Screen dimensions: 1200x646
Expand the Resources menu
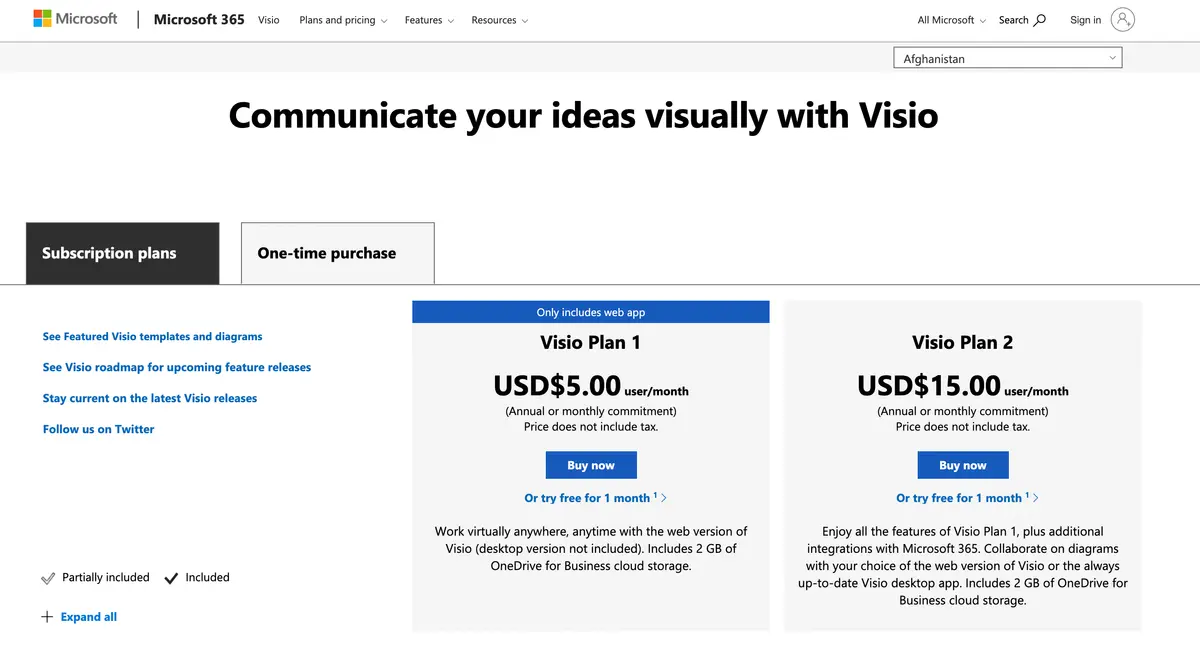point(500,20)
